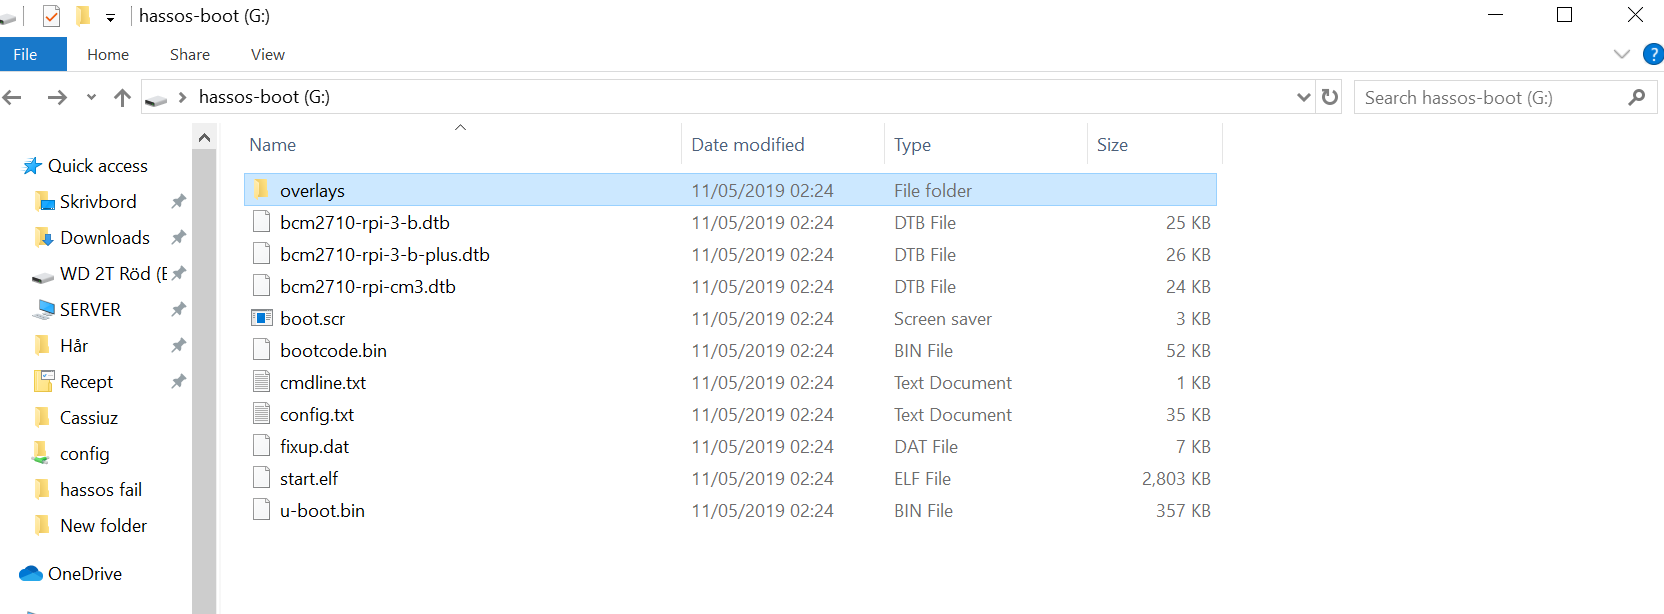This screenshot has height=614, width=1664.
Task: Go up one folder level
Action: click(x=122, y=97)
